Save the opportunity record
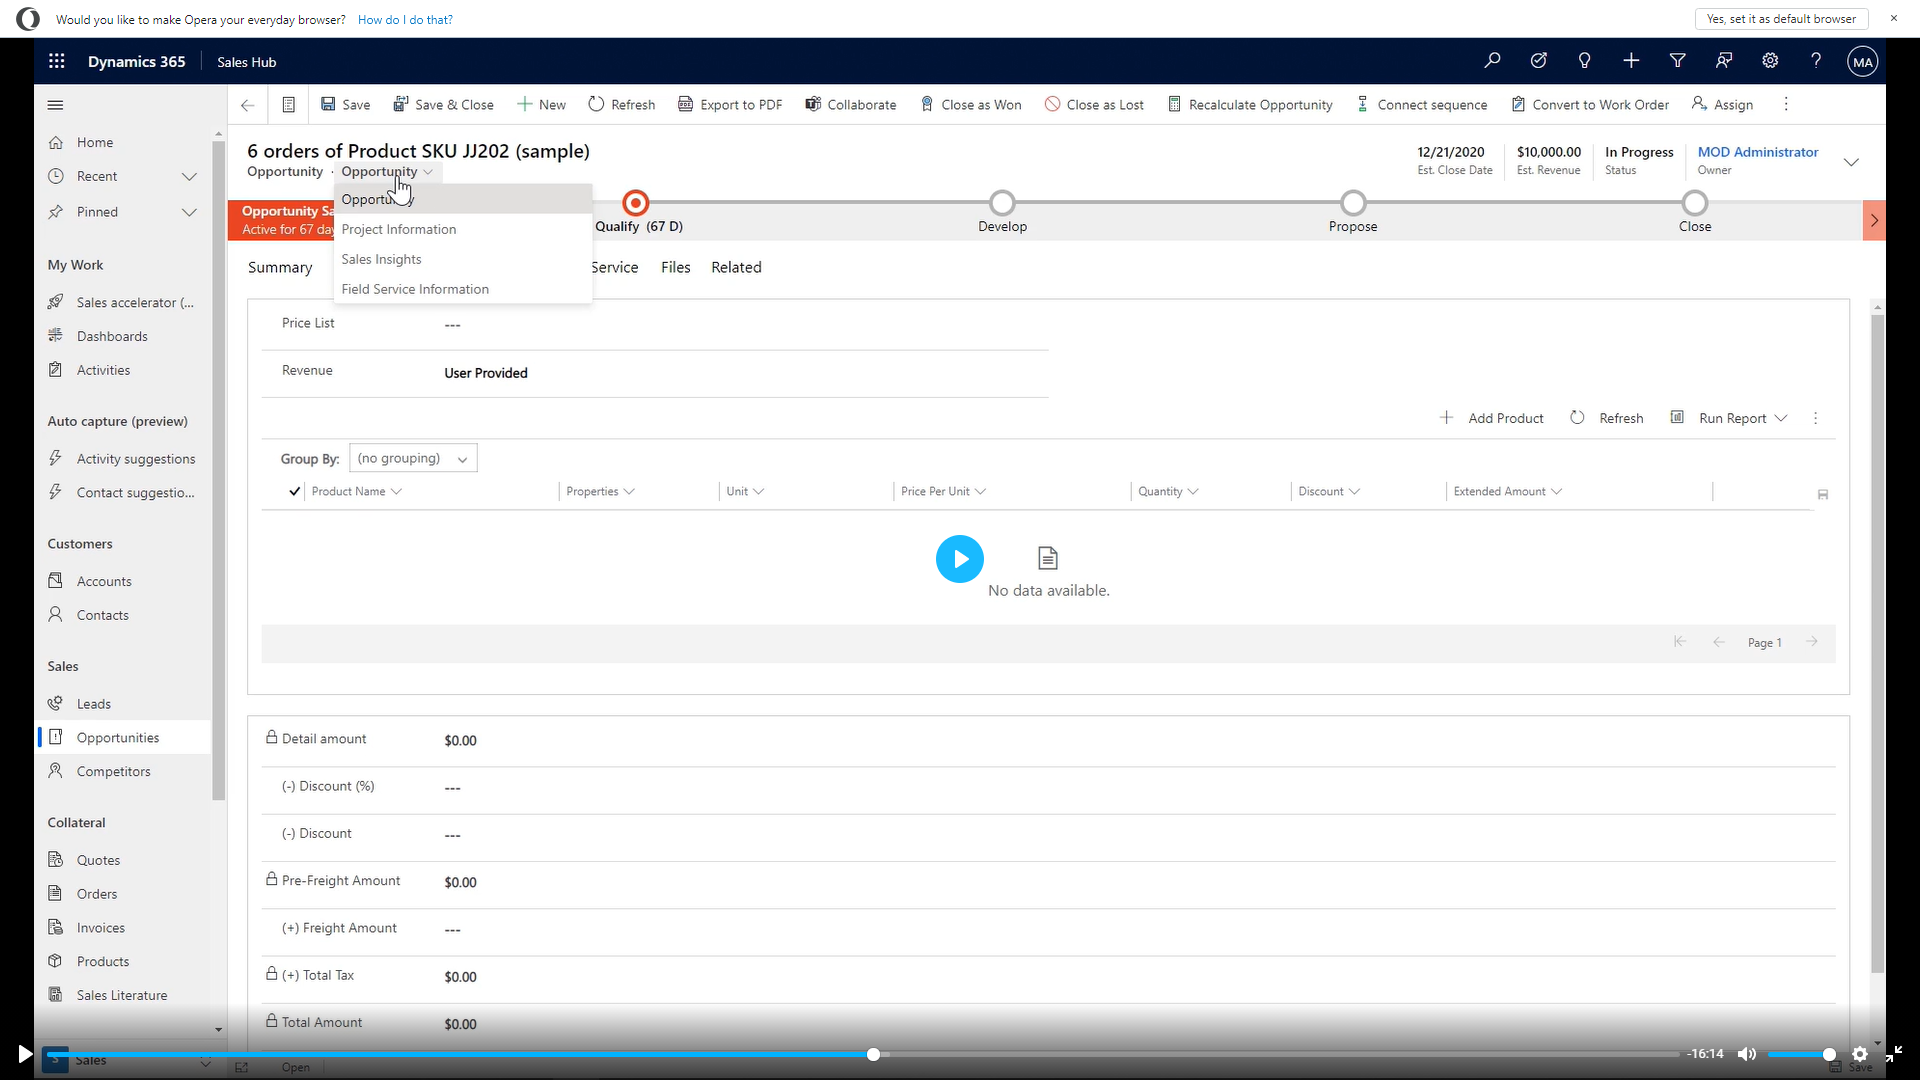Image resolution: width=1920 pixels, height=1080 pixels. click(345, 105)
